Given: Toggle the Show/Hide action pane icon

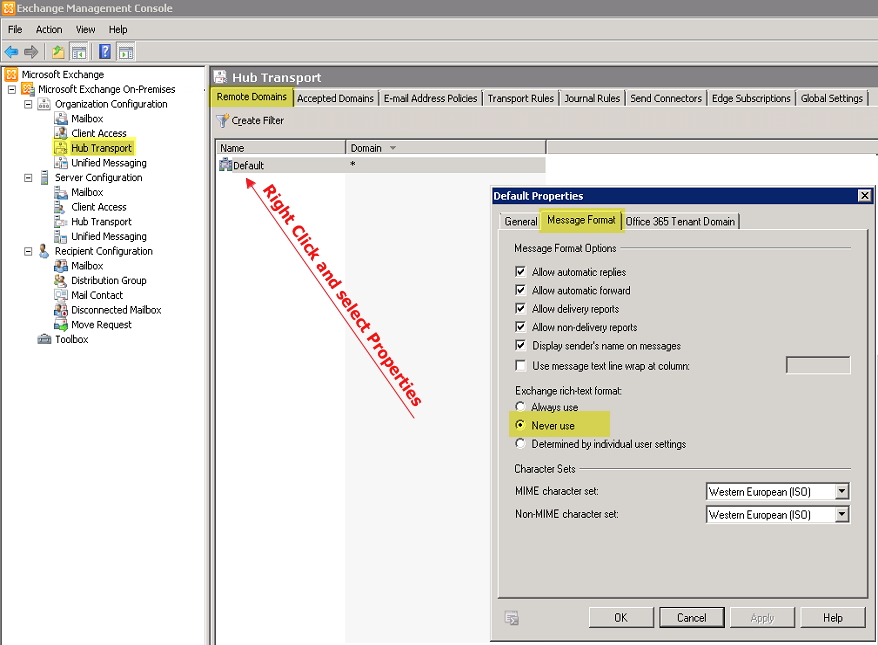Looking at the screenshot, I should tap(126, 52).
